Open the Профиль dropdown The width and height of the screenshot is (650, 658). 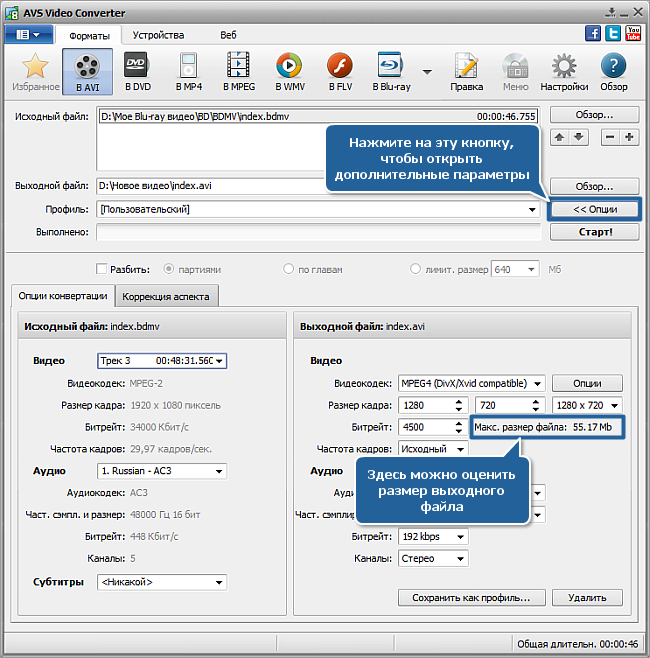[x=318, y=209]
